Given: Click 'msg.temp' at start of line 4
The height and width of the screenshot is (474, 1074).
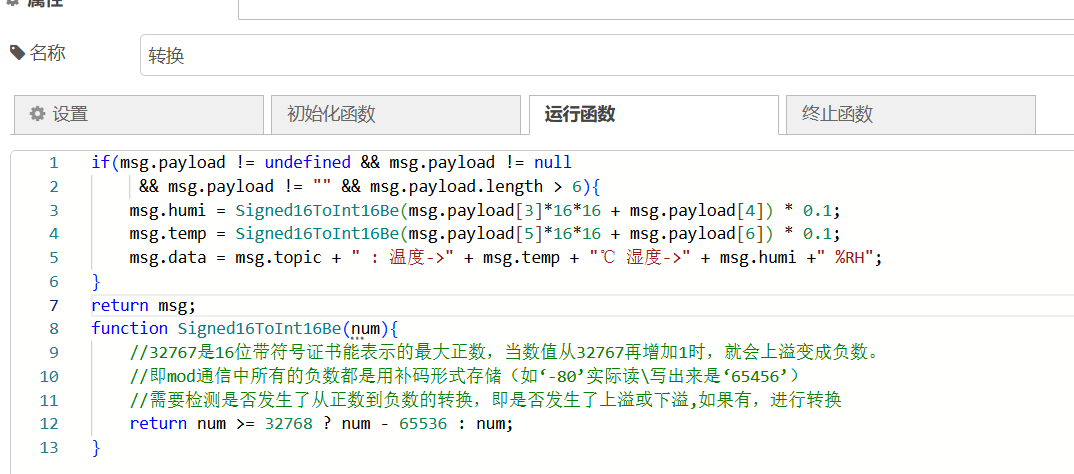Looking at the screenshot, I should click(x=168, y=234).
